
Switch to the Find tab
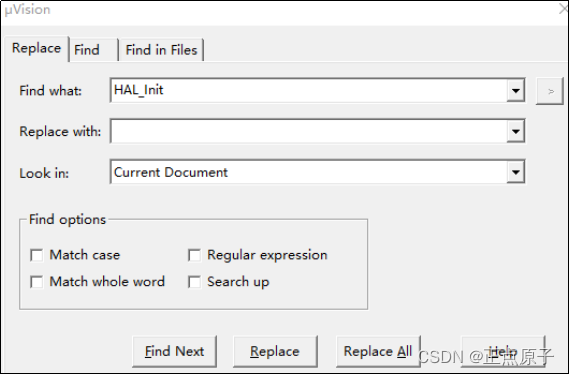93,50
